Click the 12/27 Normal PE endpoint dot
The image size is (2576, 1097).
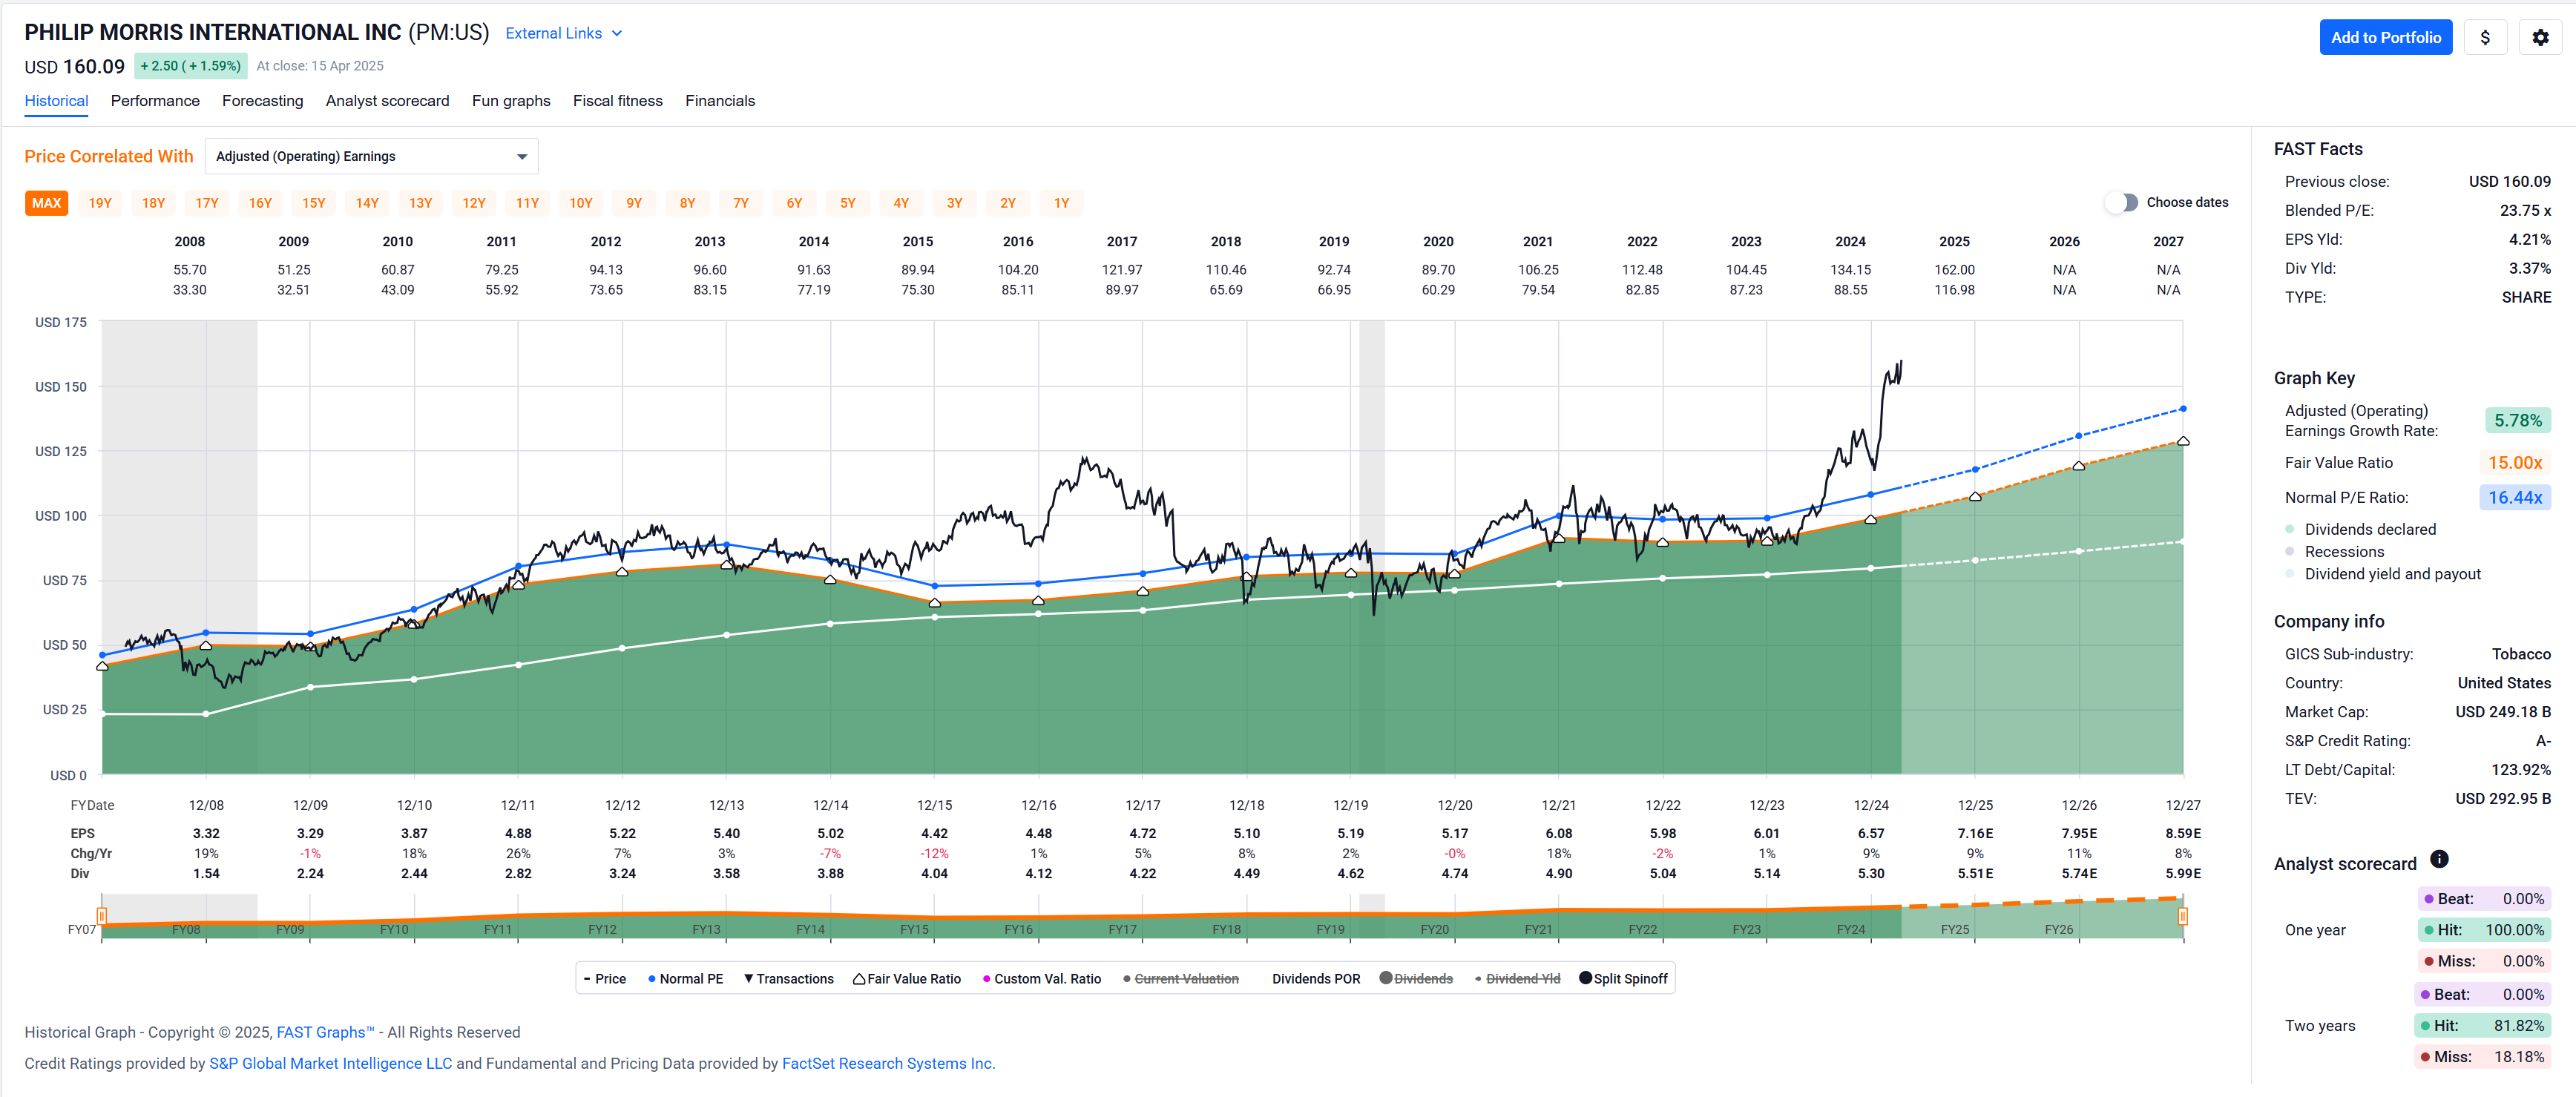coord(2183,409)
